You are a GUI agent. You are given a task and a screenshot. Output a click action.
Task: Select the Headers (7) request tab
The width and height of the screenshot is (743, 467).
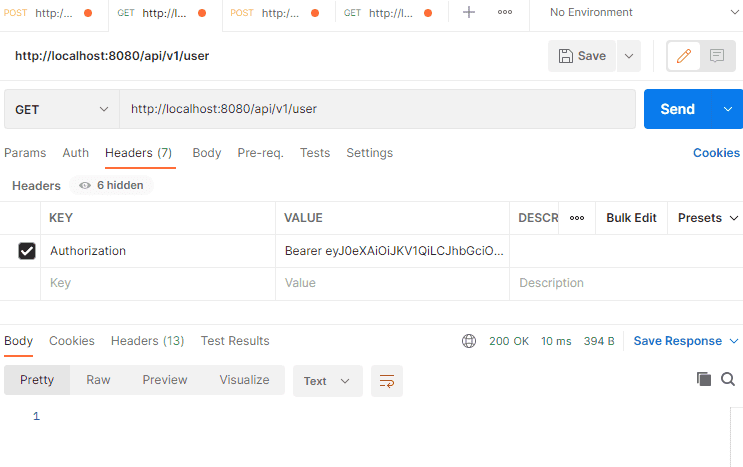tap(138, 153)
